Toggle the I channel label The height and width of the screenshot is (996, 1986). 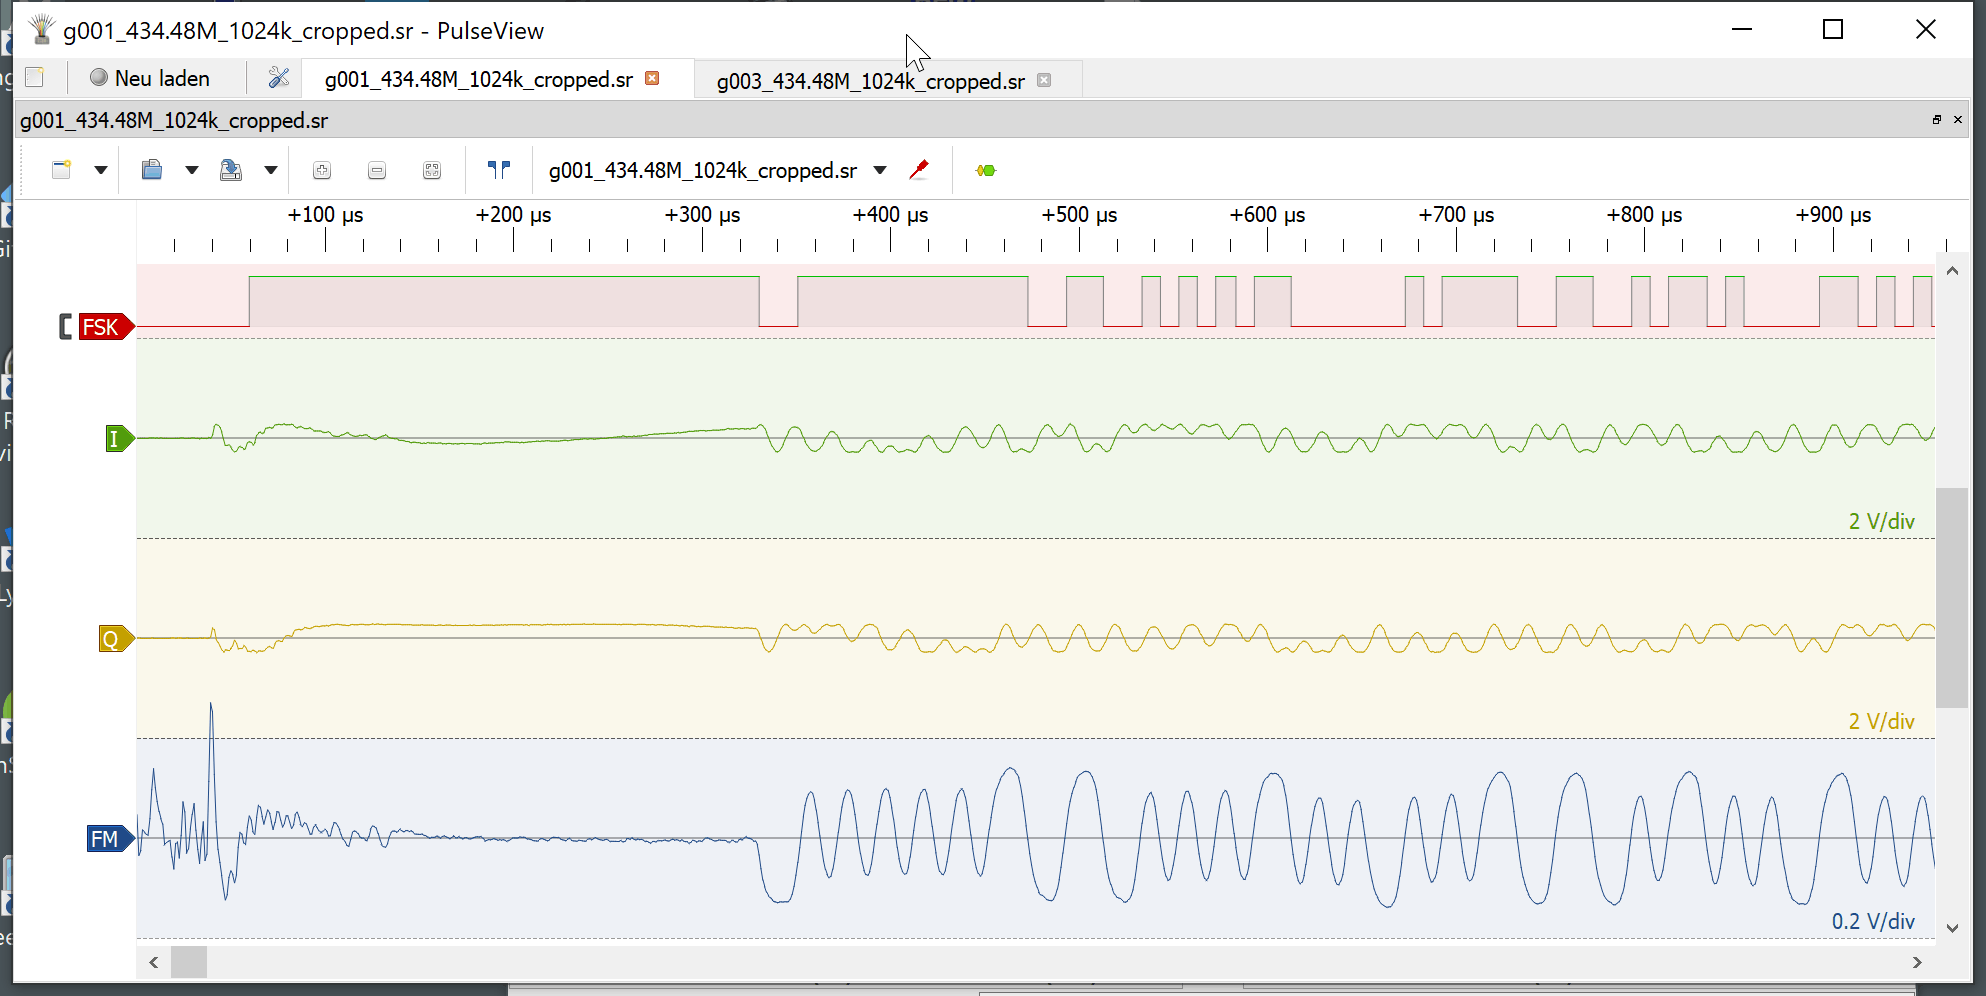click(117, 438)
